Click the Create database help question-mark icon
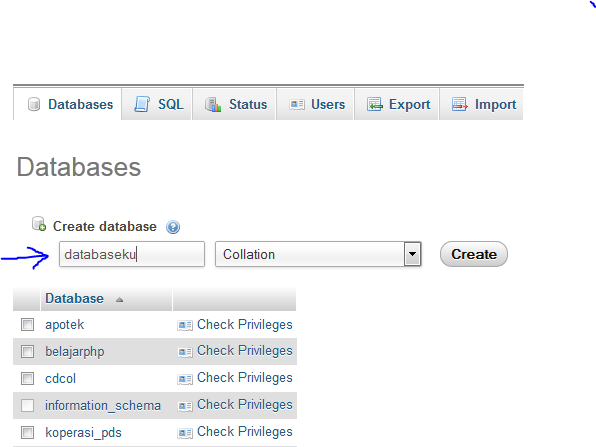The height and width of the screenshot is (447, 596). [173, 227]
